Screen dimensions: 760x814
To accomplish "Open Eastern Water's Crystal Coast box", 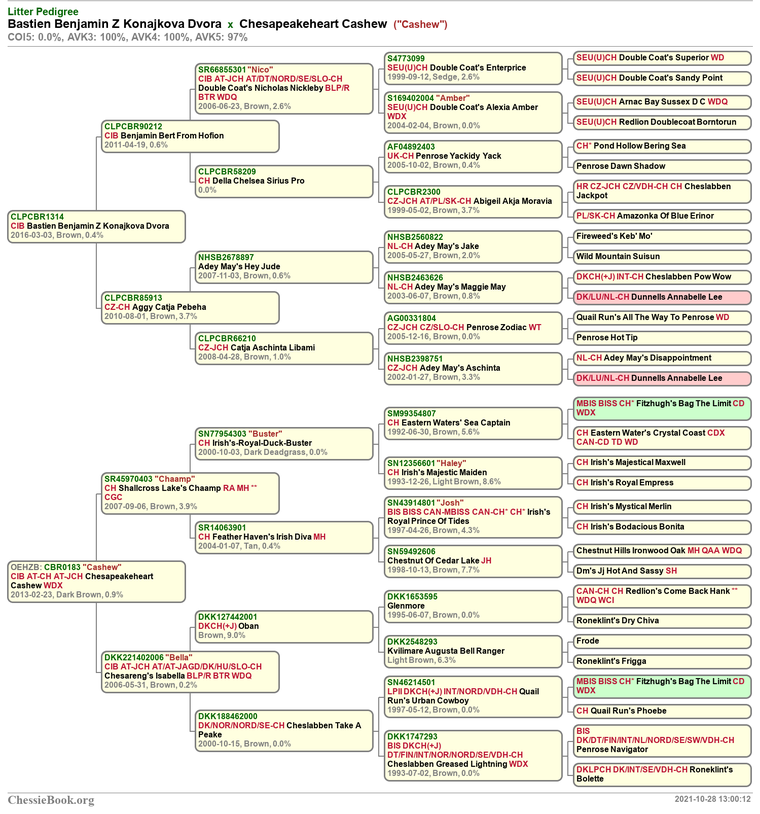I will point(662,438).
